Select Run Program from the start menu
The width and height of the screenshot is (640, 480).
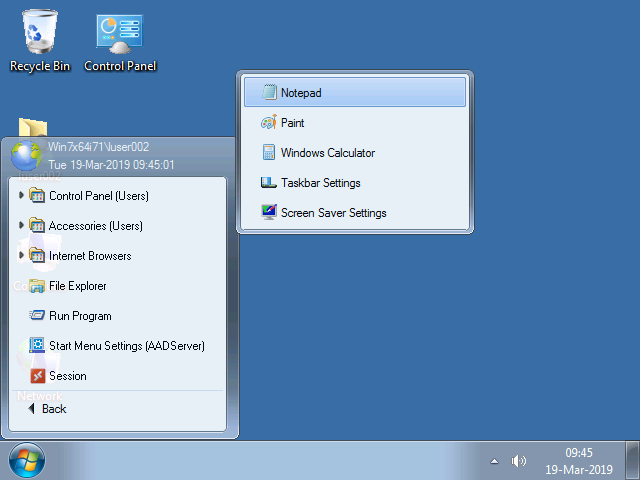[80, 316]
